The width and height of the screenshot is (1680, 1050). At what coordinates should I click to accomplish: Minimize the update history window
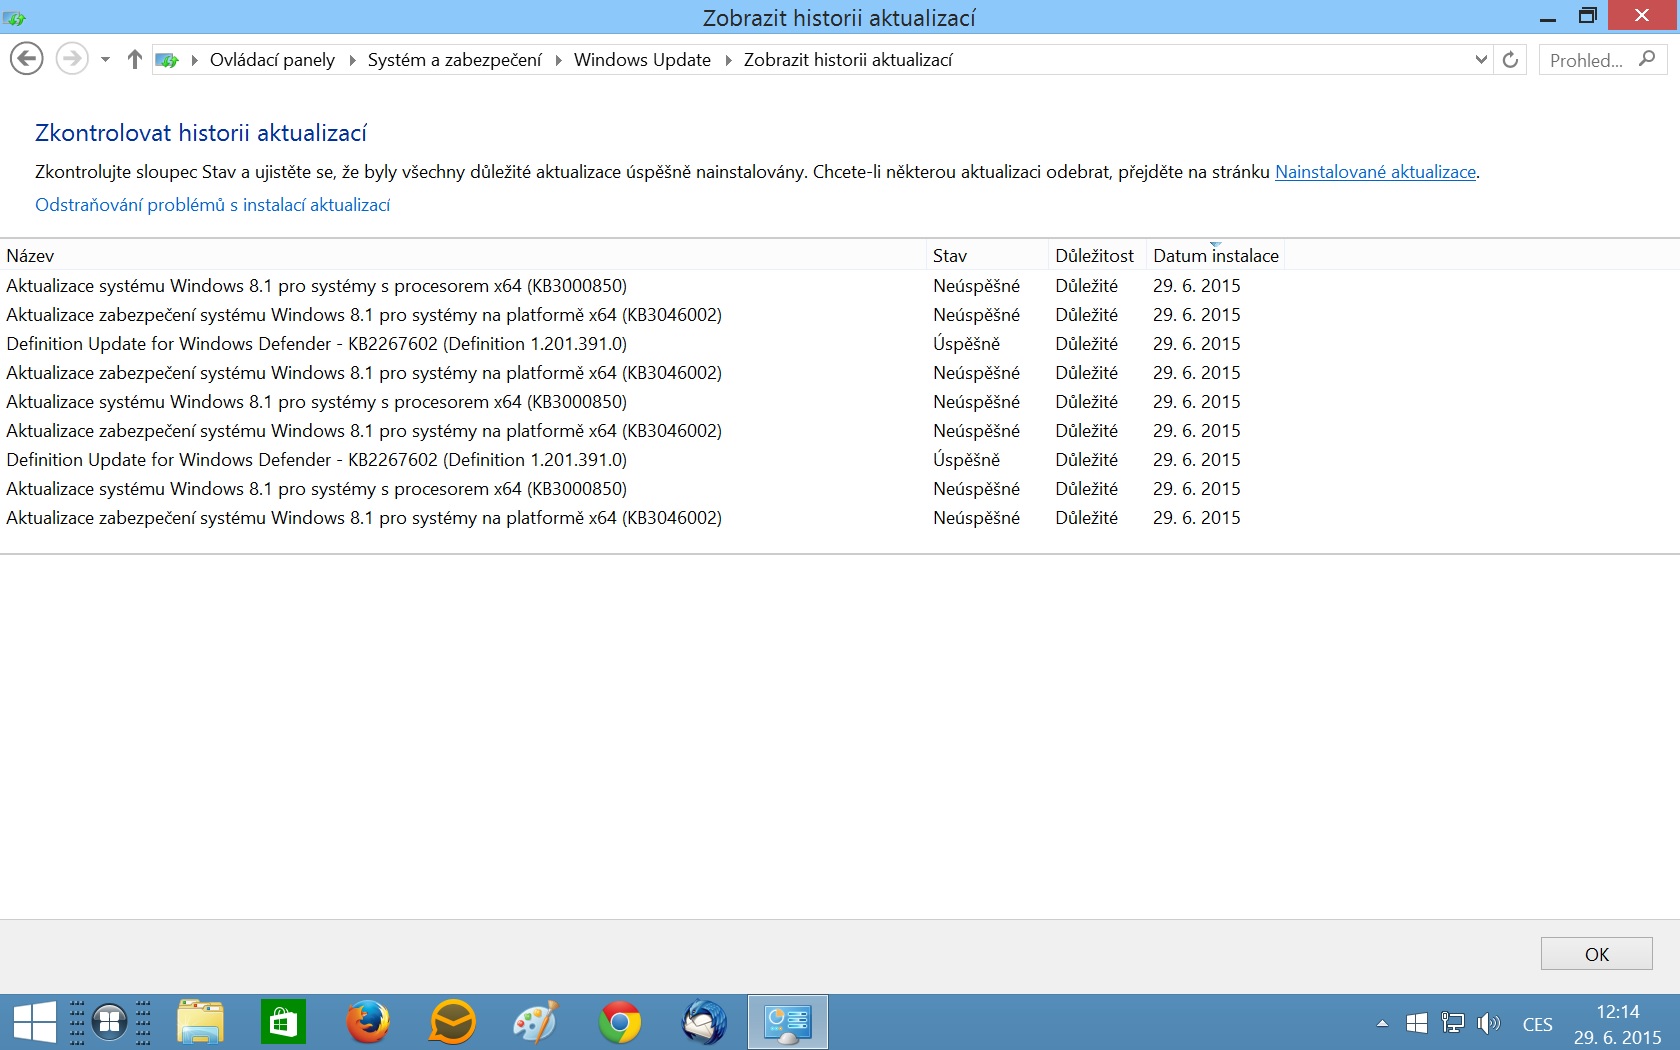coord(1548,17)
